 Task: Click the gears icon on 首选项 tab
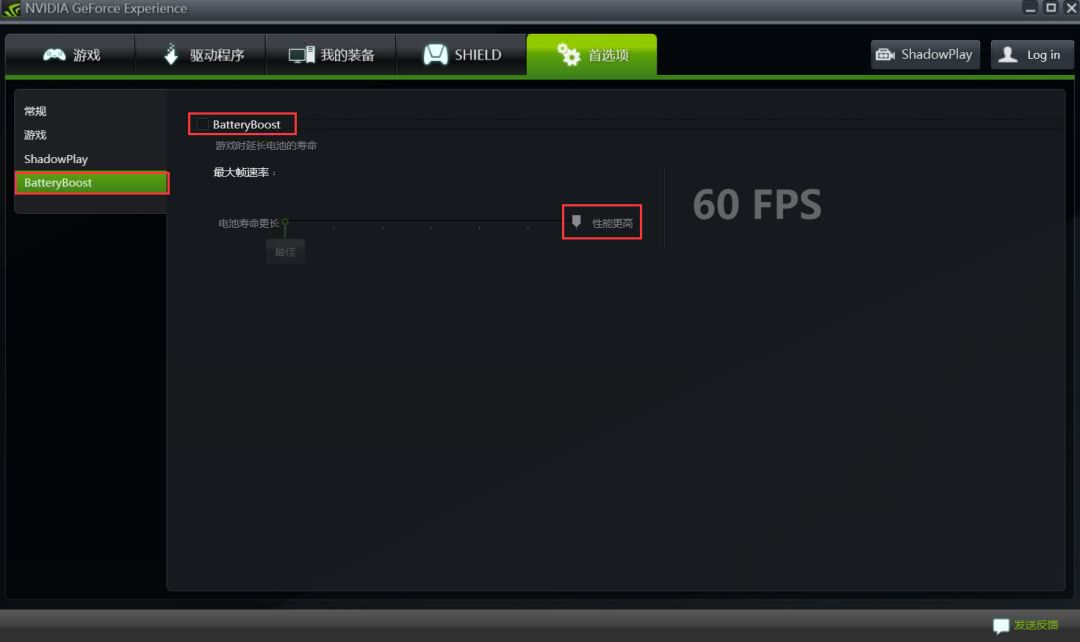coord(568,54)
